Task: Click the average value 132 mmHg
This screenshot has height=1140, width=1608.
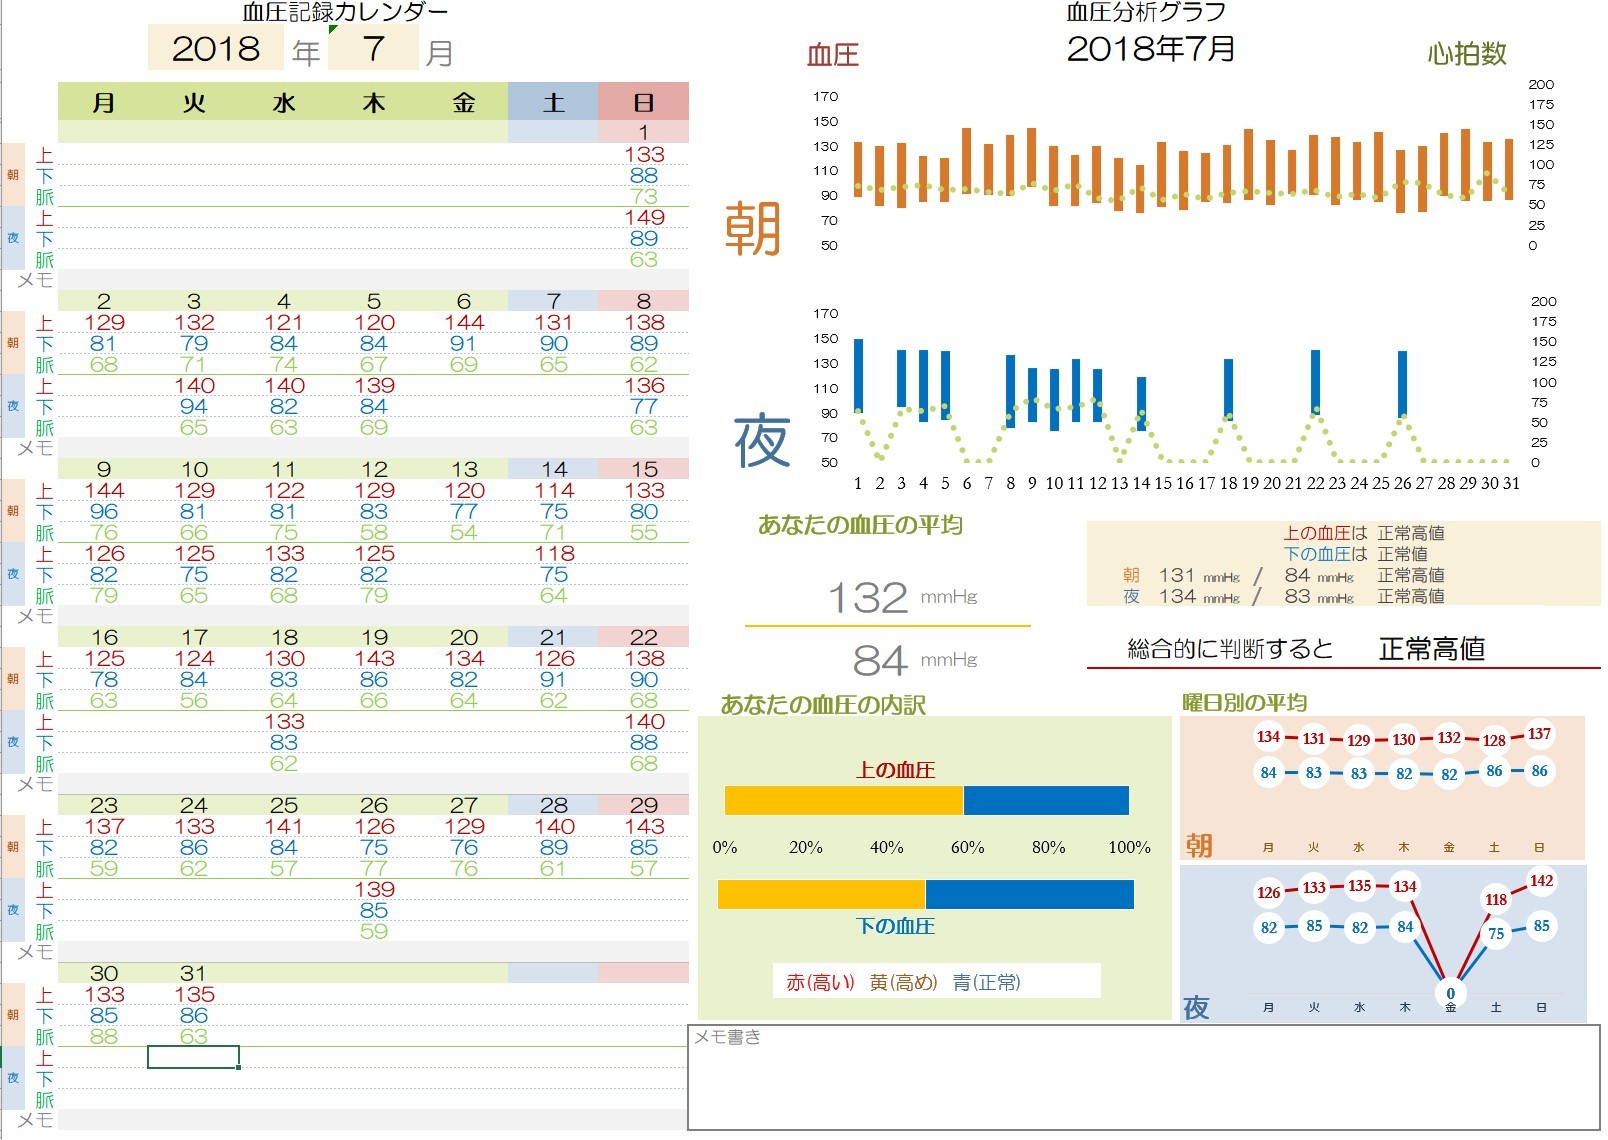Action: pyautogui.click(x=902, y=598)
